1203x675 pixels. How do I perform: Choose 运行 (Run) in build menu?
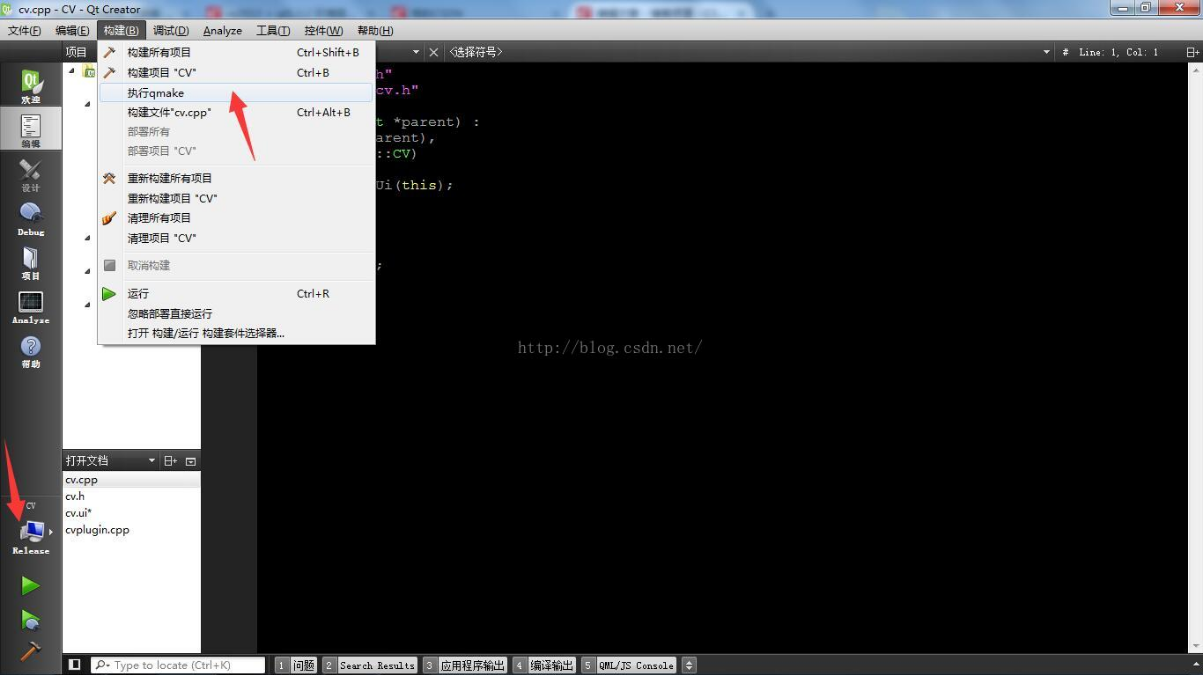pyautogui.click(x=236, y=294)
